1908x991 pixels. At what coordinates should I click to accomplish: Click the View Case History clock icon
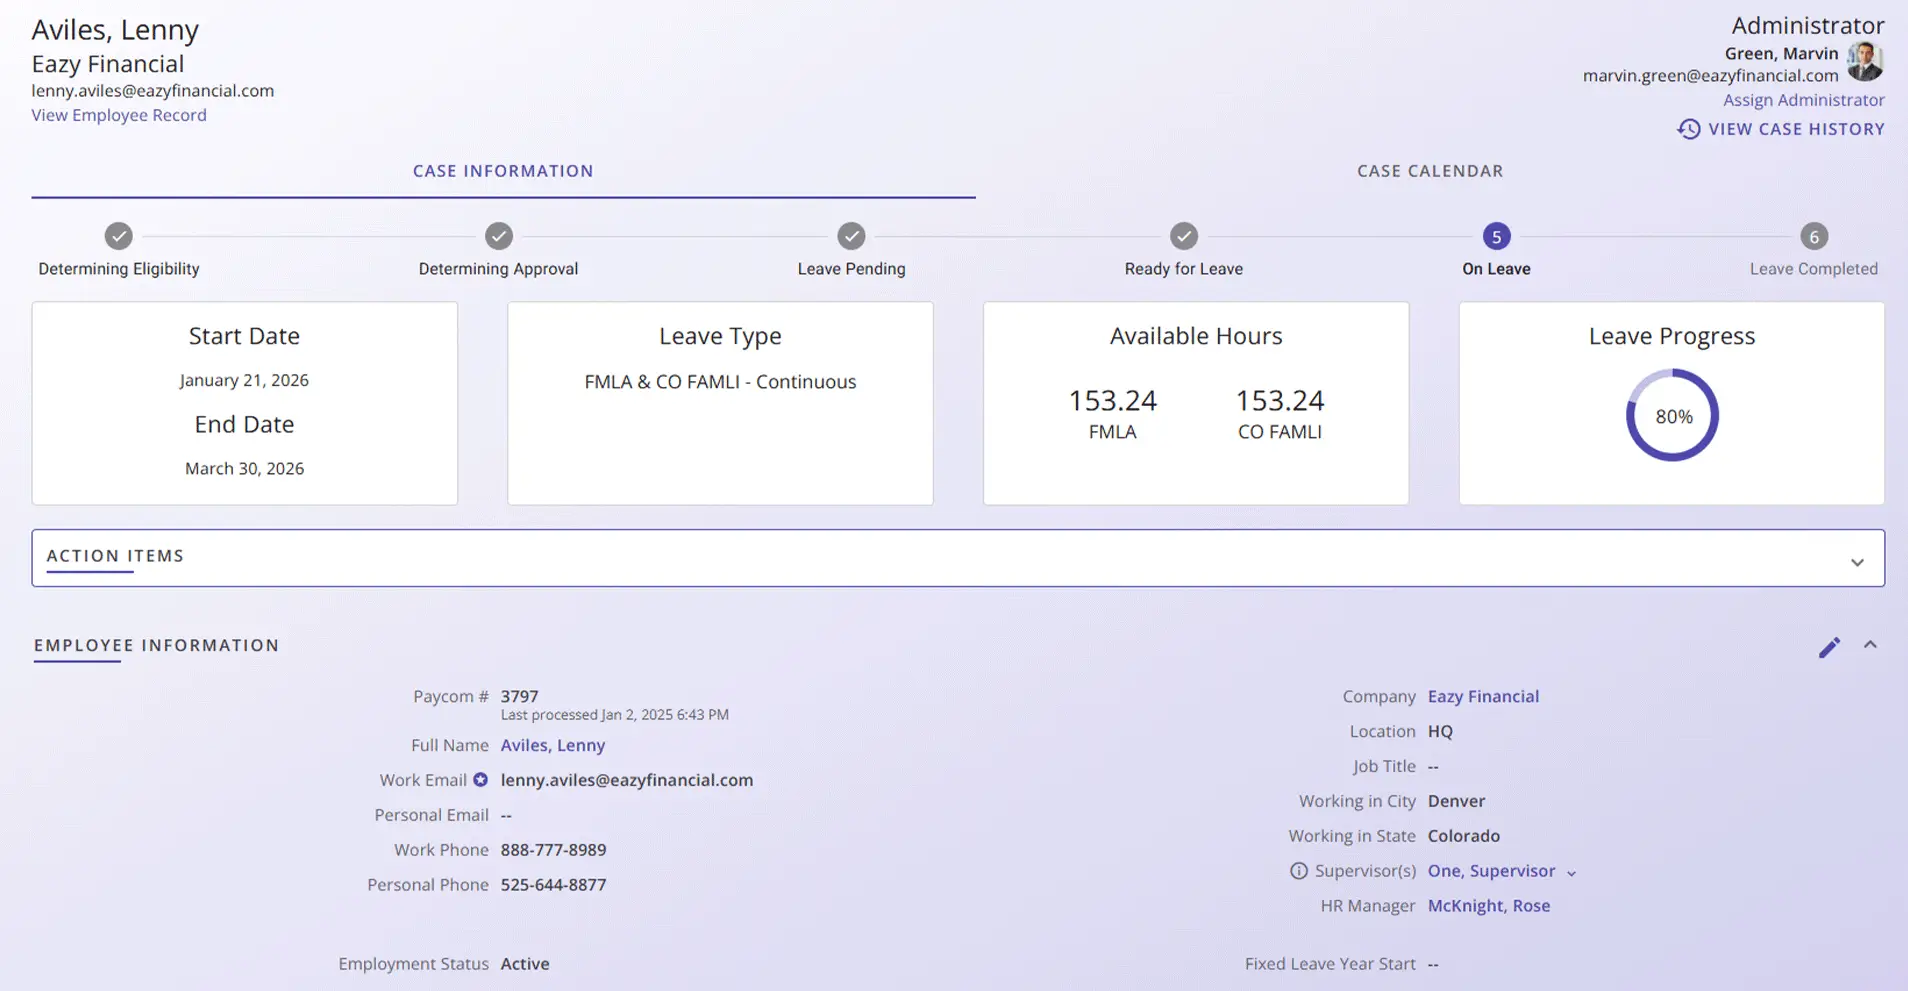tap(1688, 129)
